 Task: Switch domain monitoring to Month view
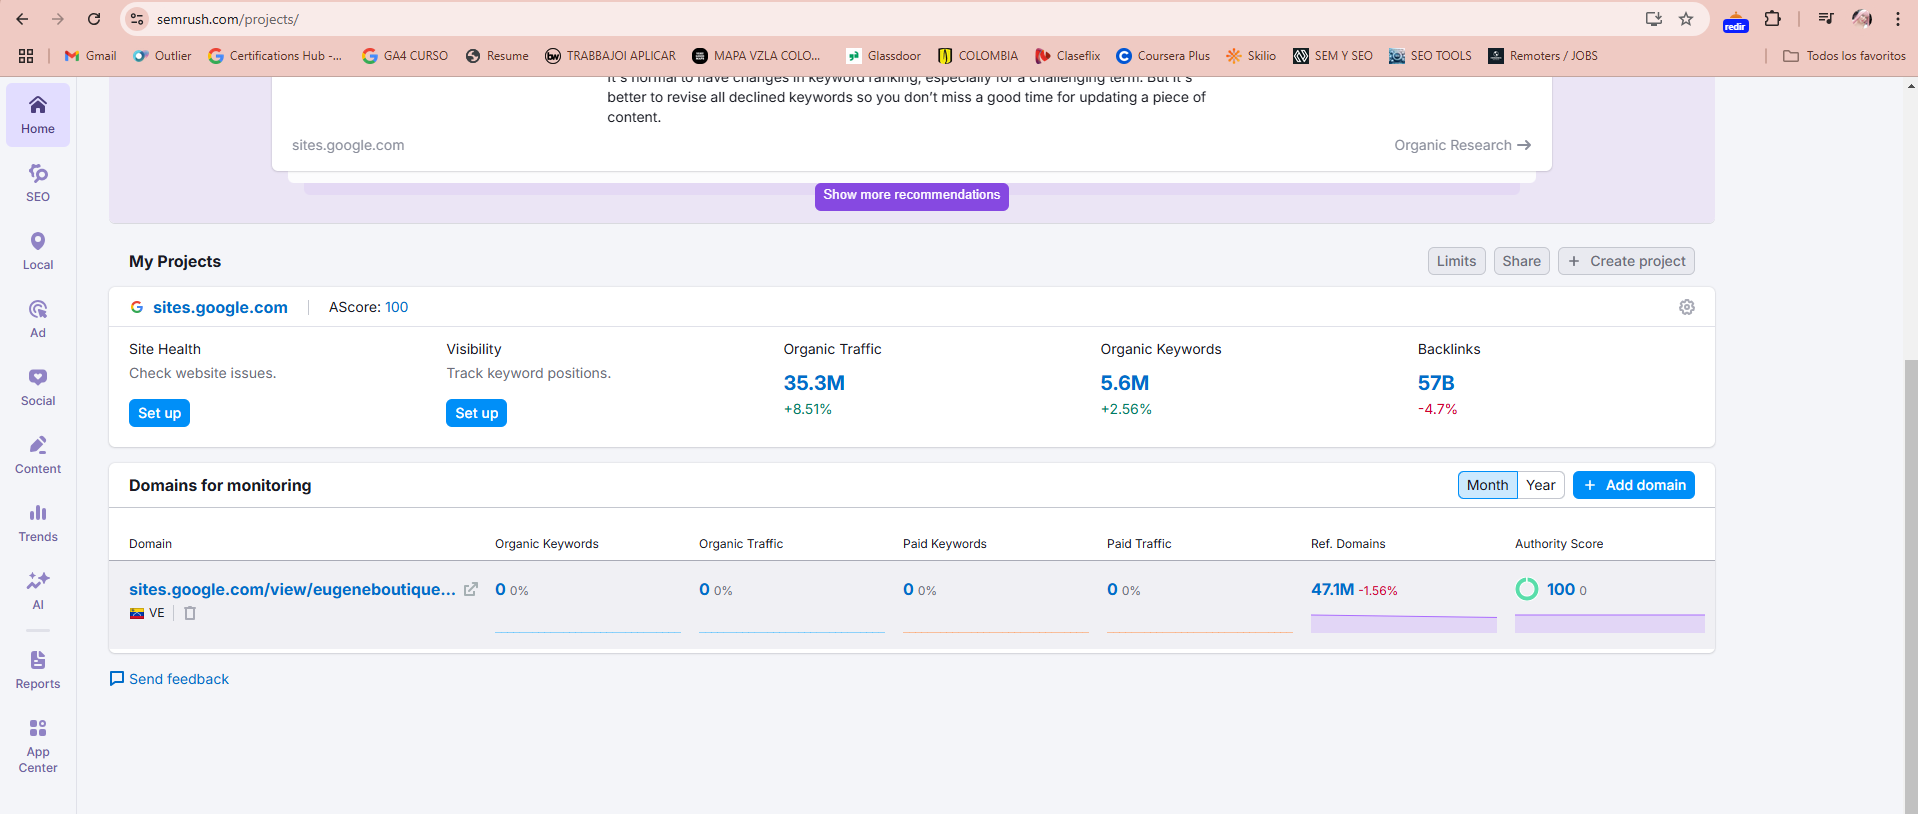[x=1487, y=485]
